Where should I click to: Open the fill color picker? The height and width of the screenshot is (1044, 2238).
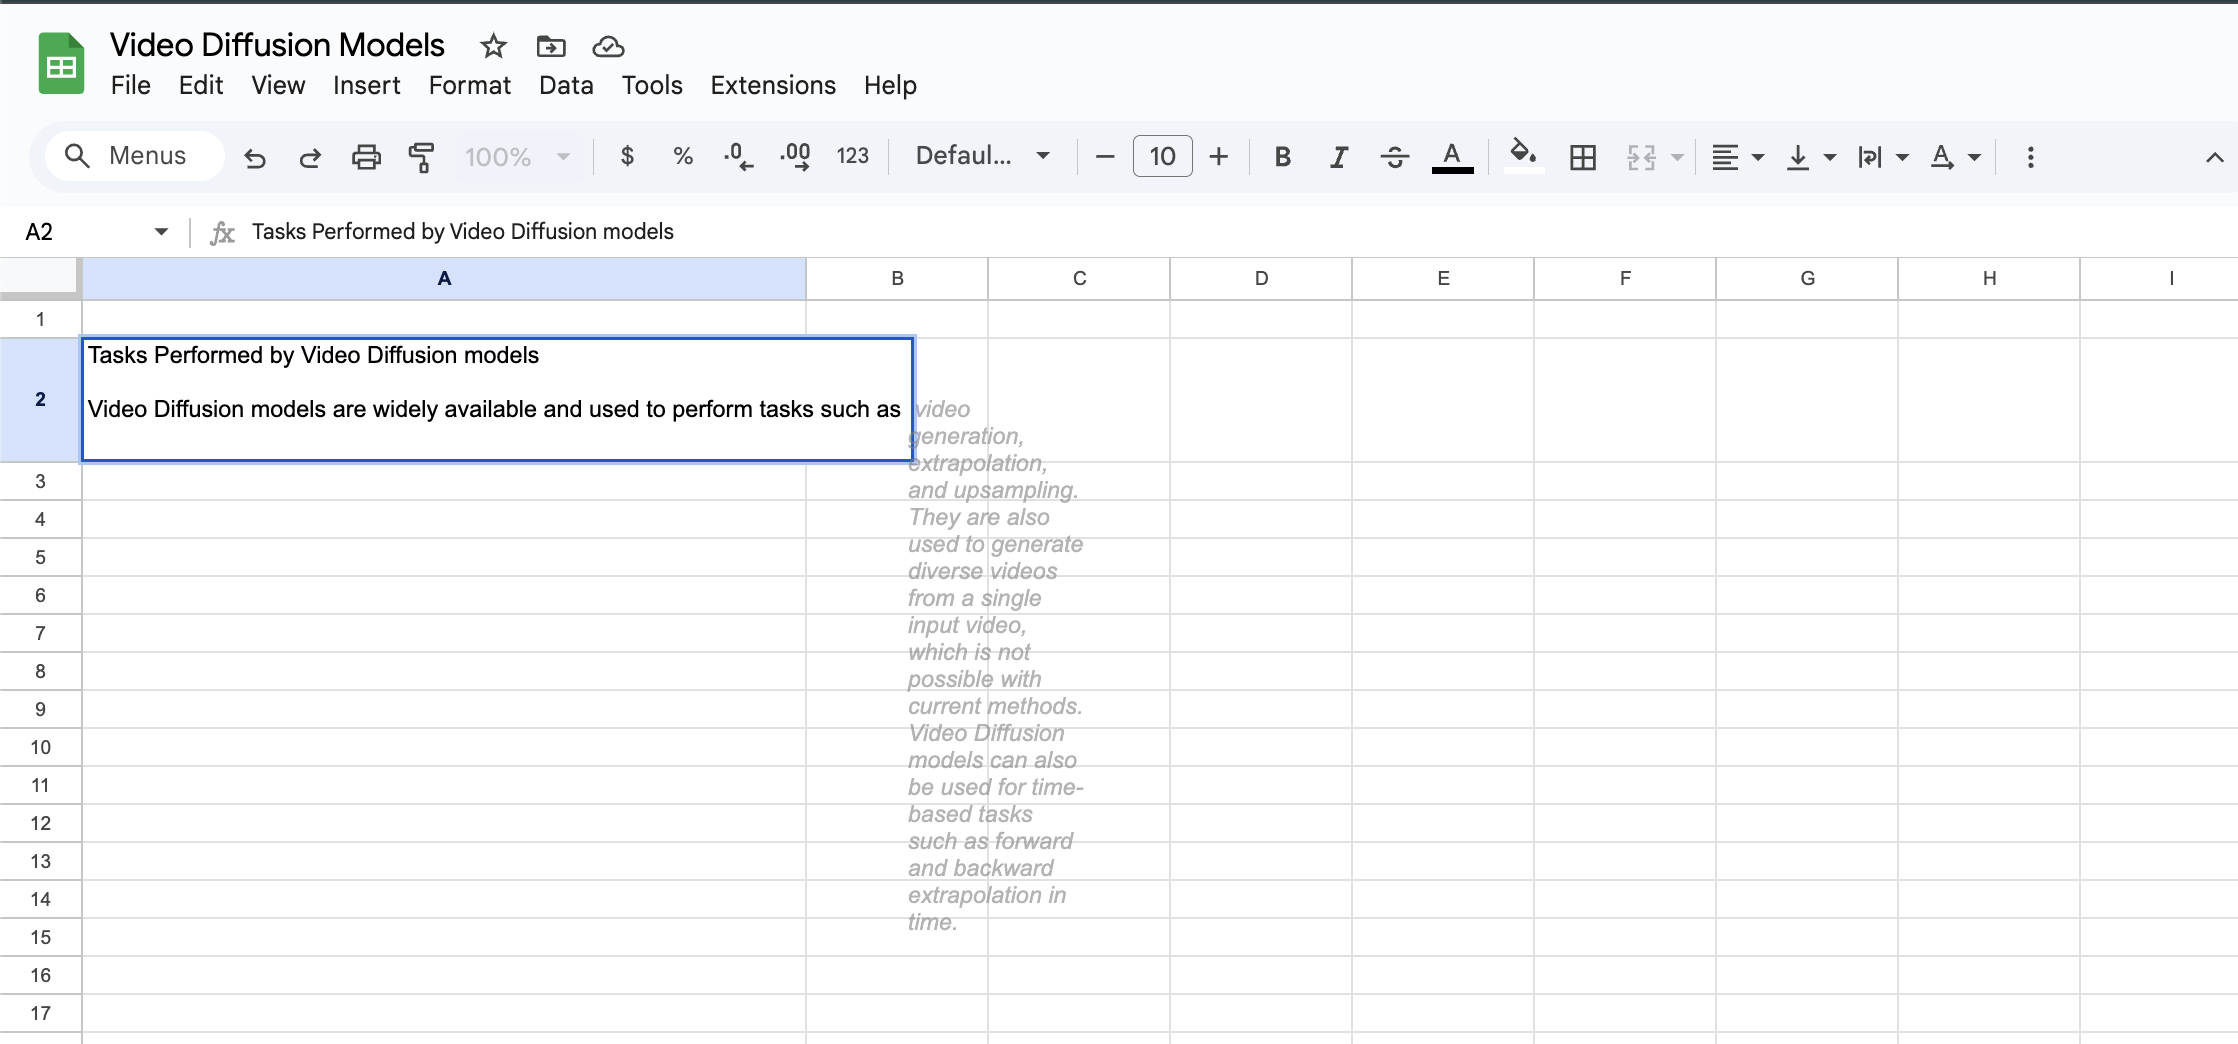(1522, 155)
